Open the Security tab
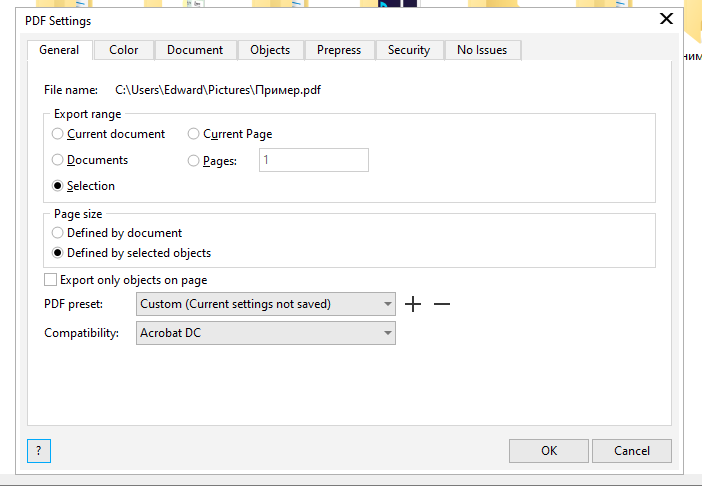702x487 pixels. [x=409, y=50]
